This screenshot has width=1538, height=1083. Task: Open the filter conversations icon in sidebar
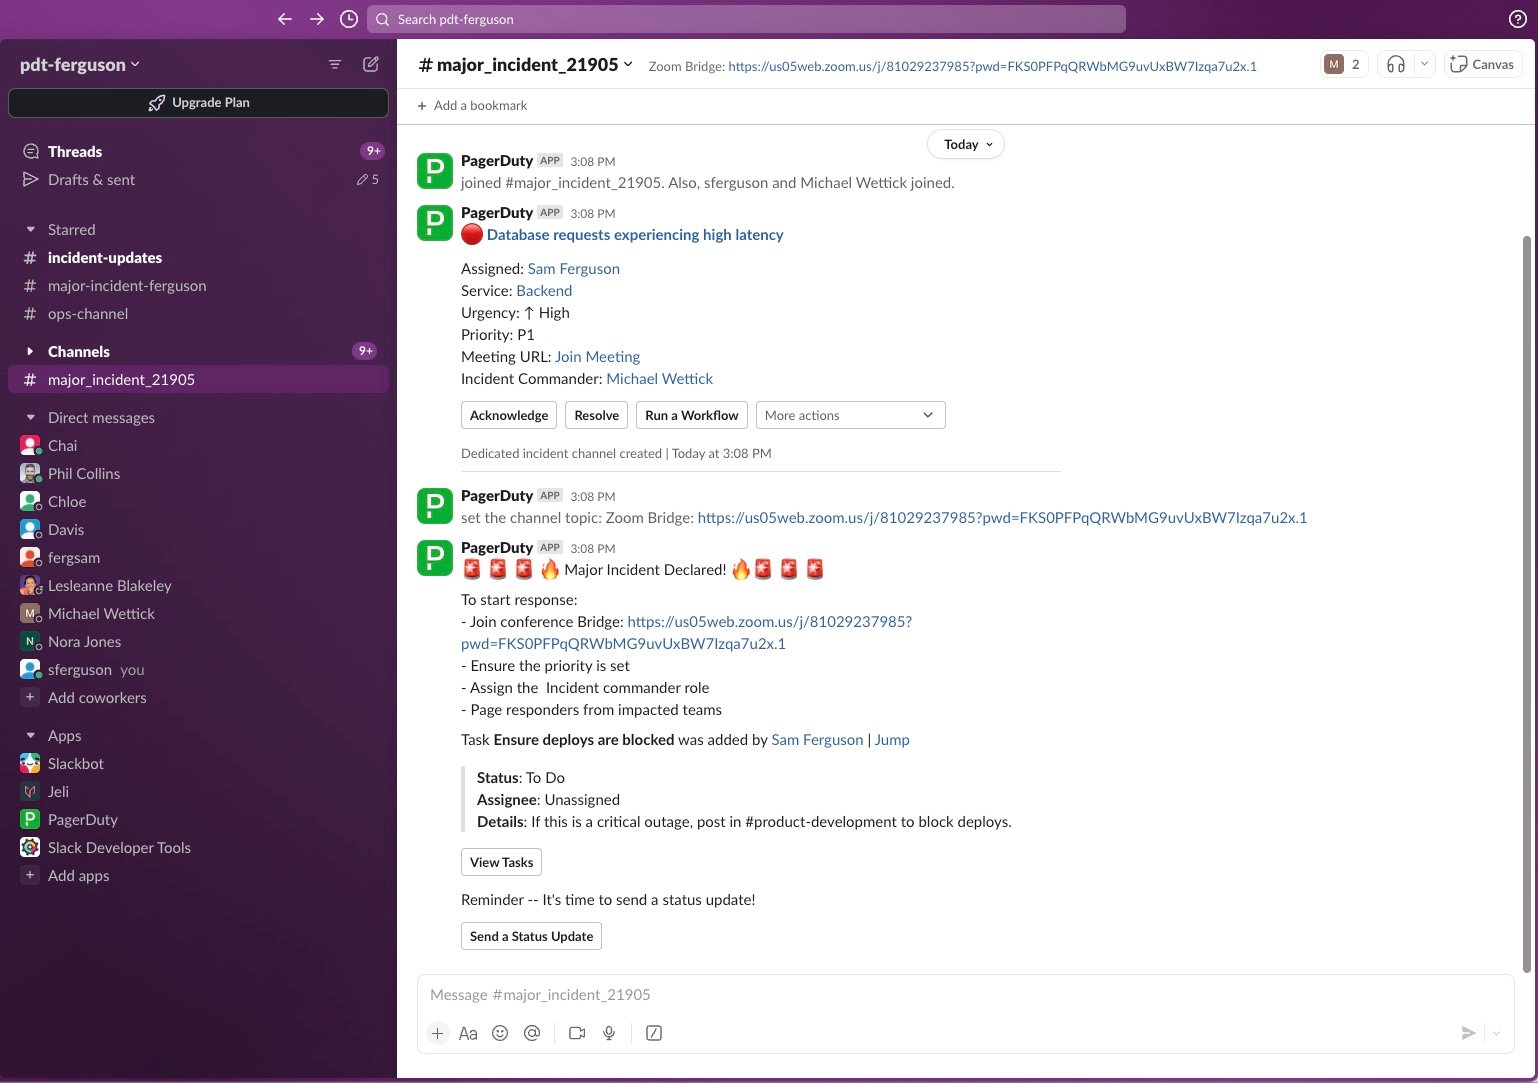[x=335, y=63]
